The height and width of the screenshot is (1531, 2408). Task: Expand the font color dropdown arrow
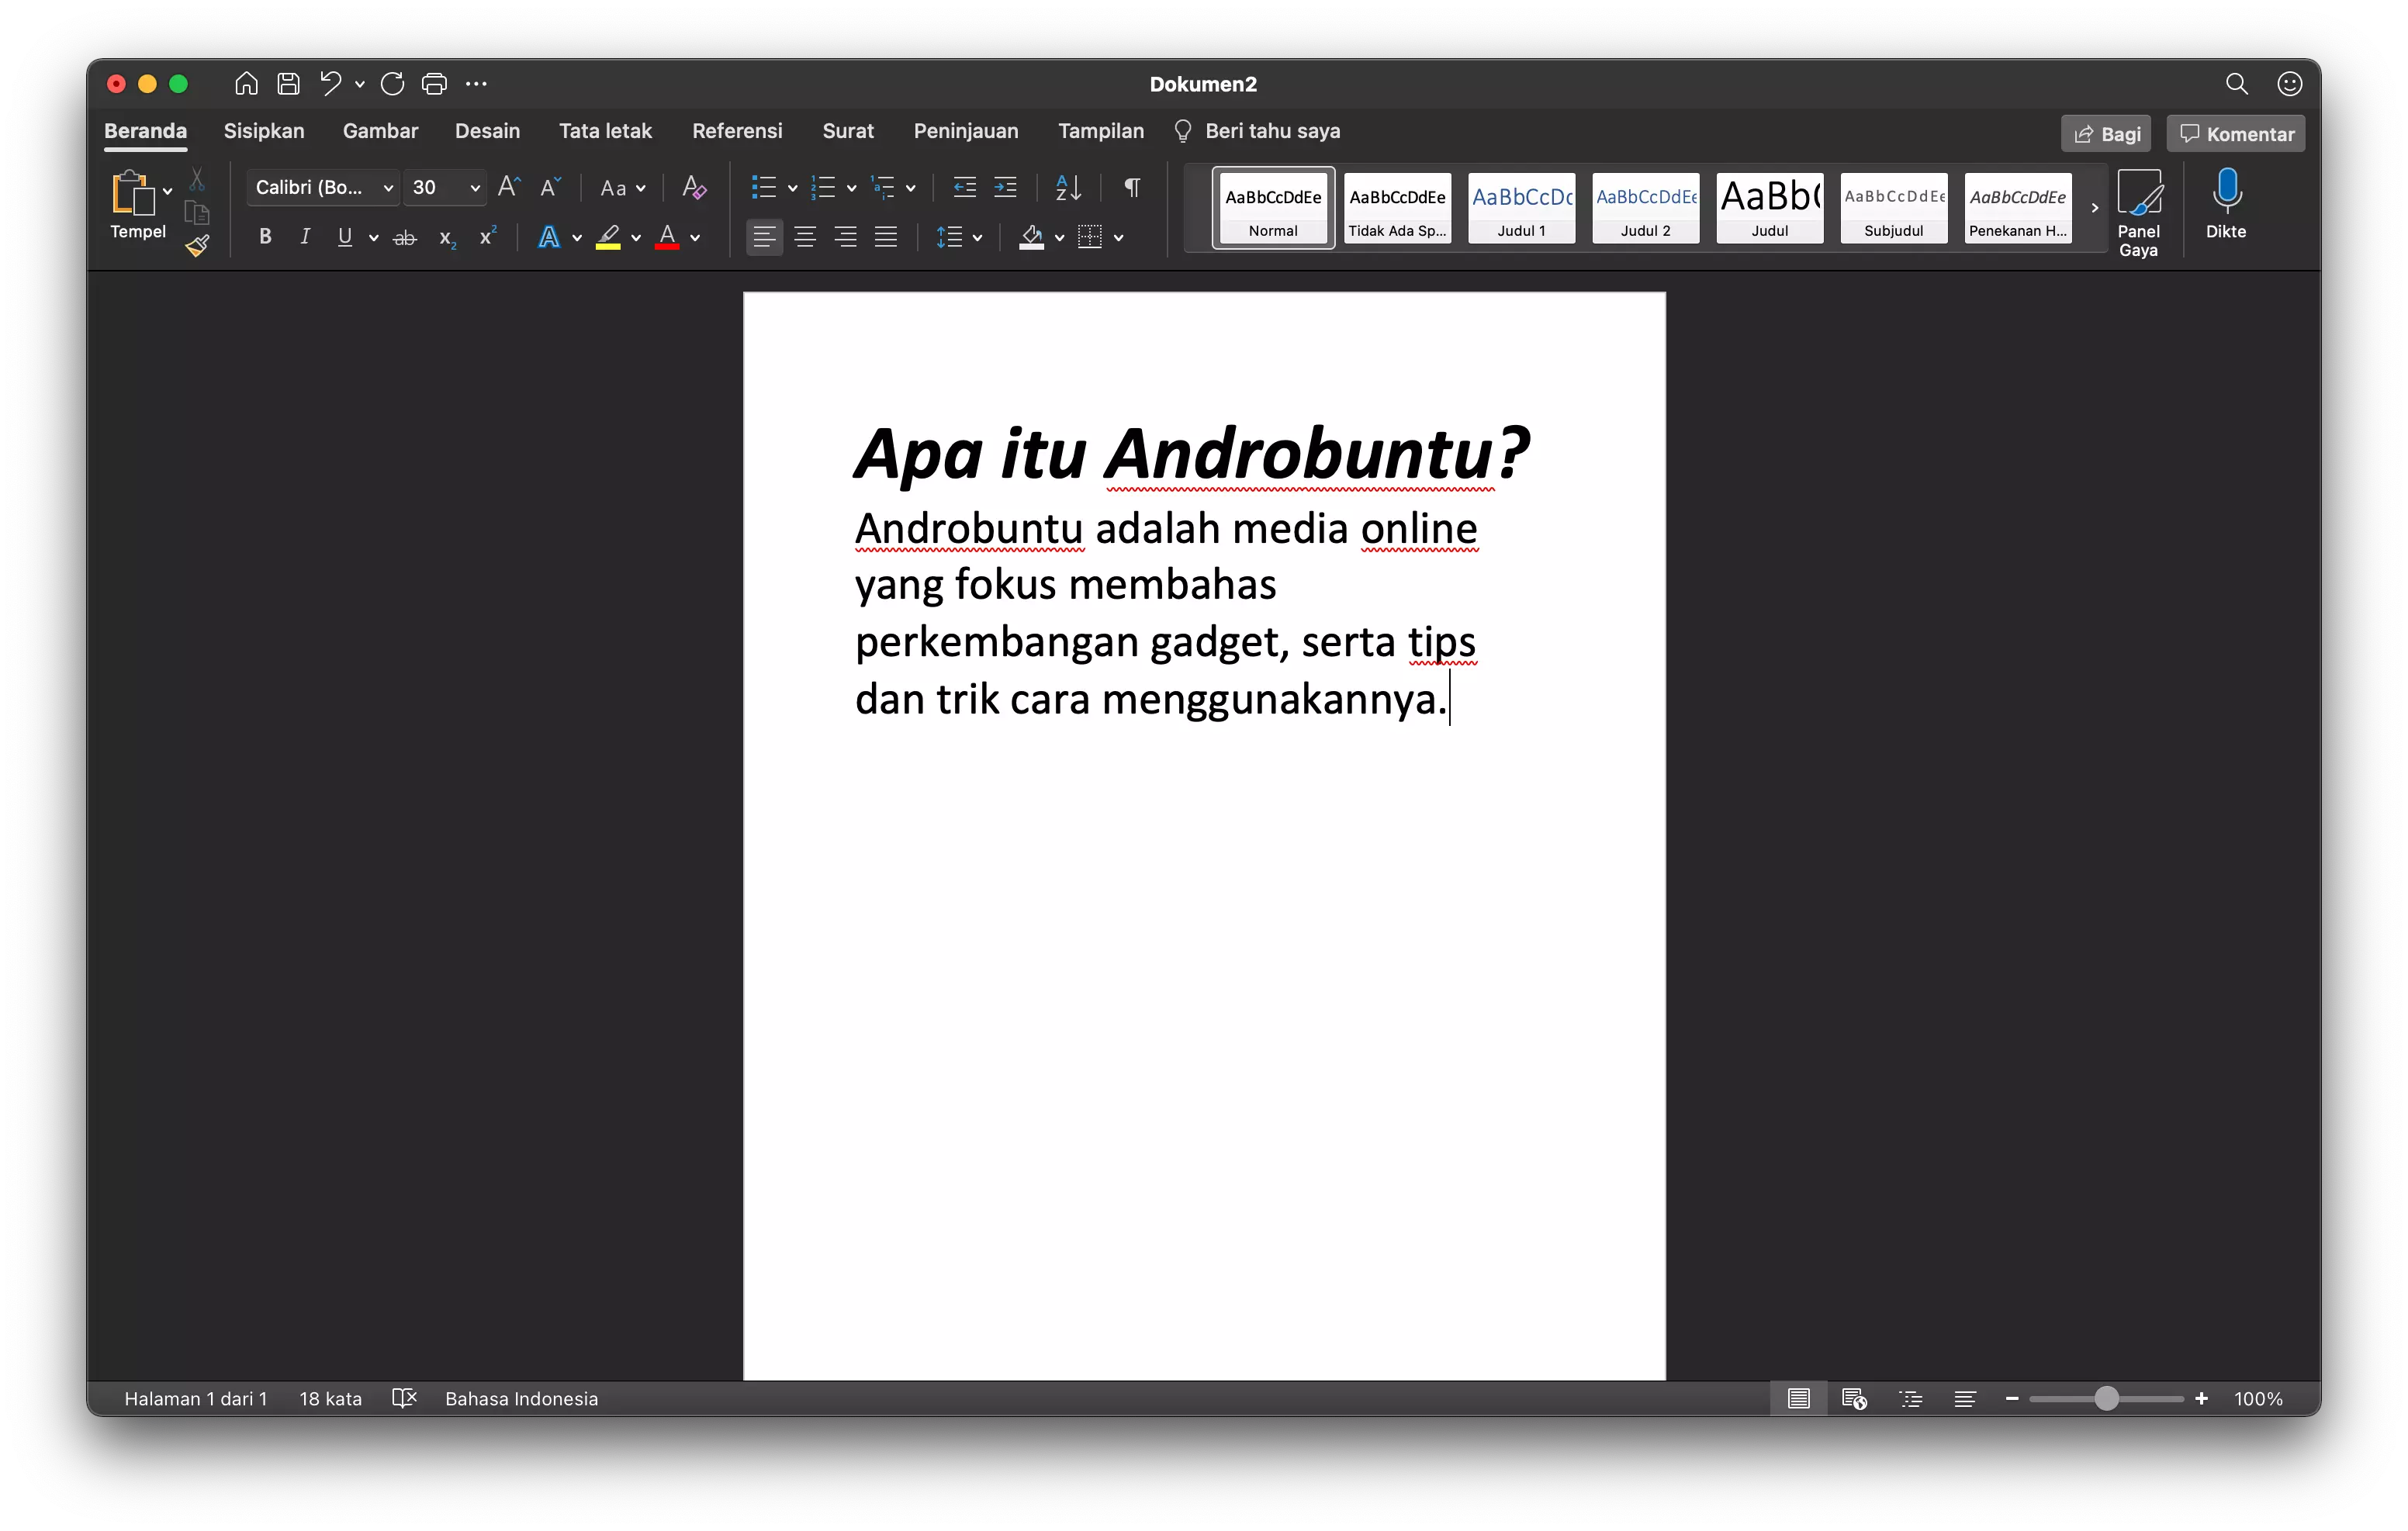[x=694, y=240]
